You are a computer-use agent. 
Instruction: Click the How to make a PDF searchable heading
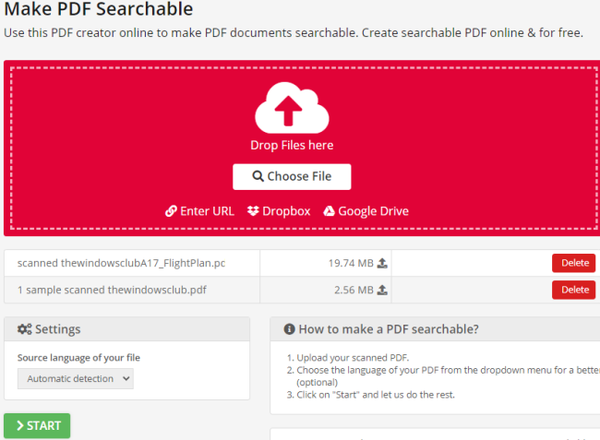(388, 329)
